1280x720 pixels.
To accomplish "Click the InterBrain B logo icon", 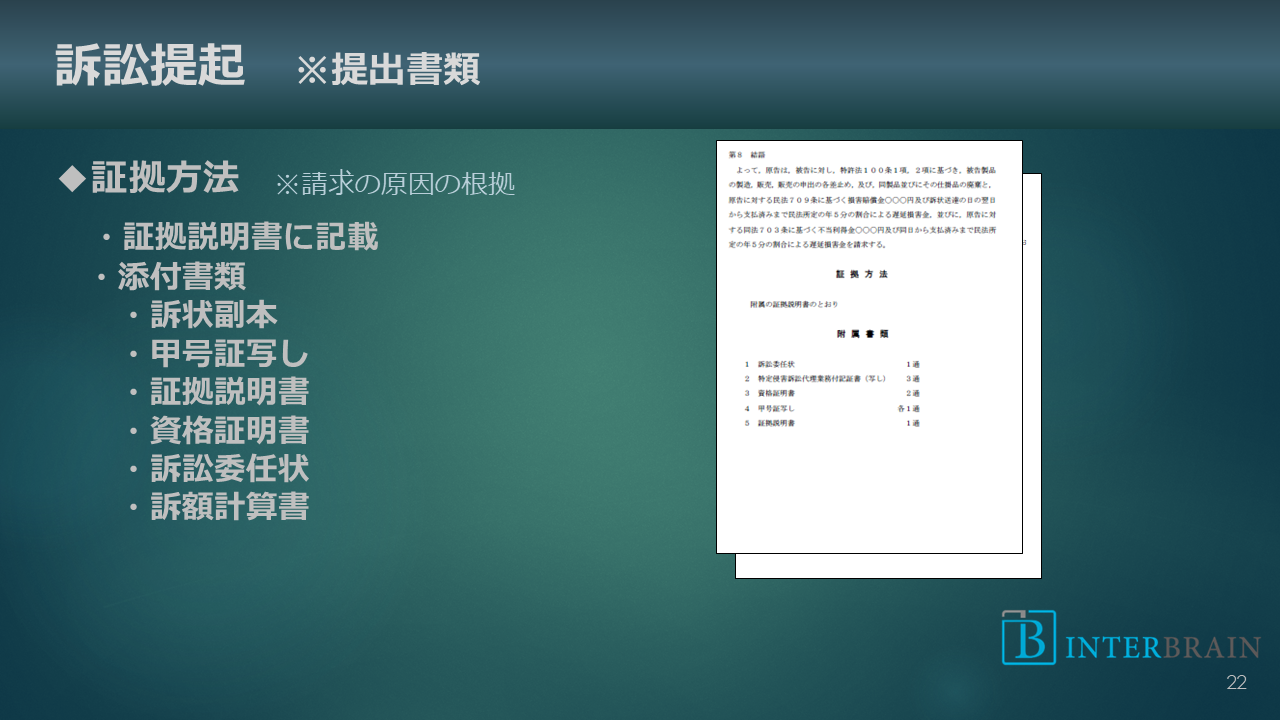I will pos(1029,638).
